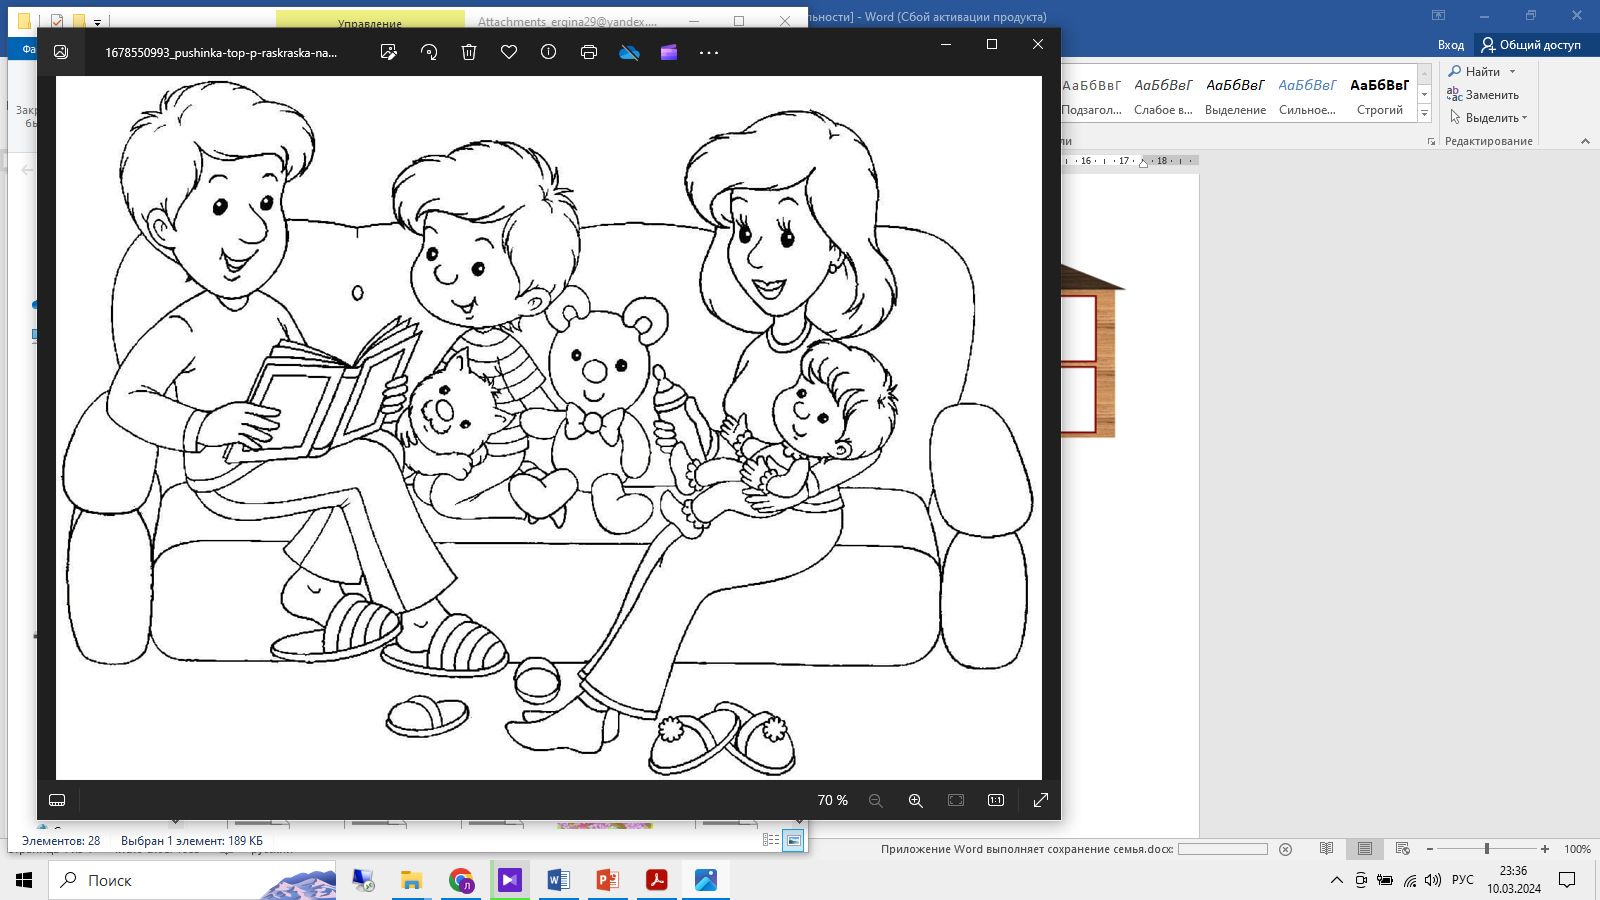Open the See more (three dots) menu
This screenshot has width=1600, height=900.
click(709, 52)
